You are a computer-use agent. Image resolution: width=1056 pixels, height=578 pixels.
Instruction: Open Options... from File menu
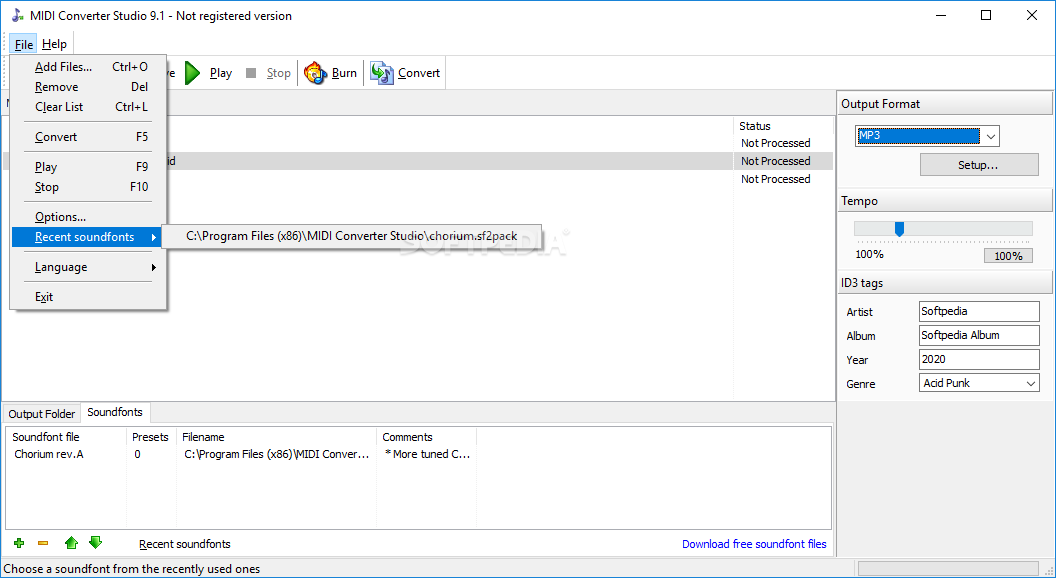click(88, 217)
